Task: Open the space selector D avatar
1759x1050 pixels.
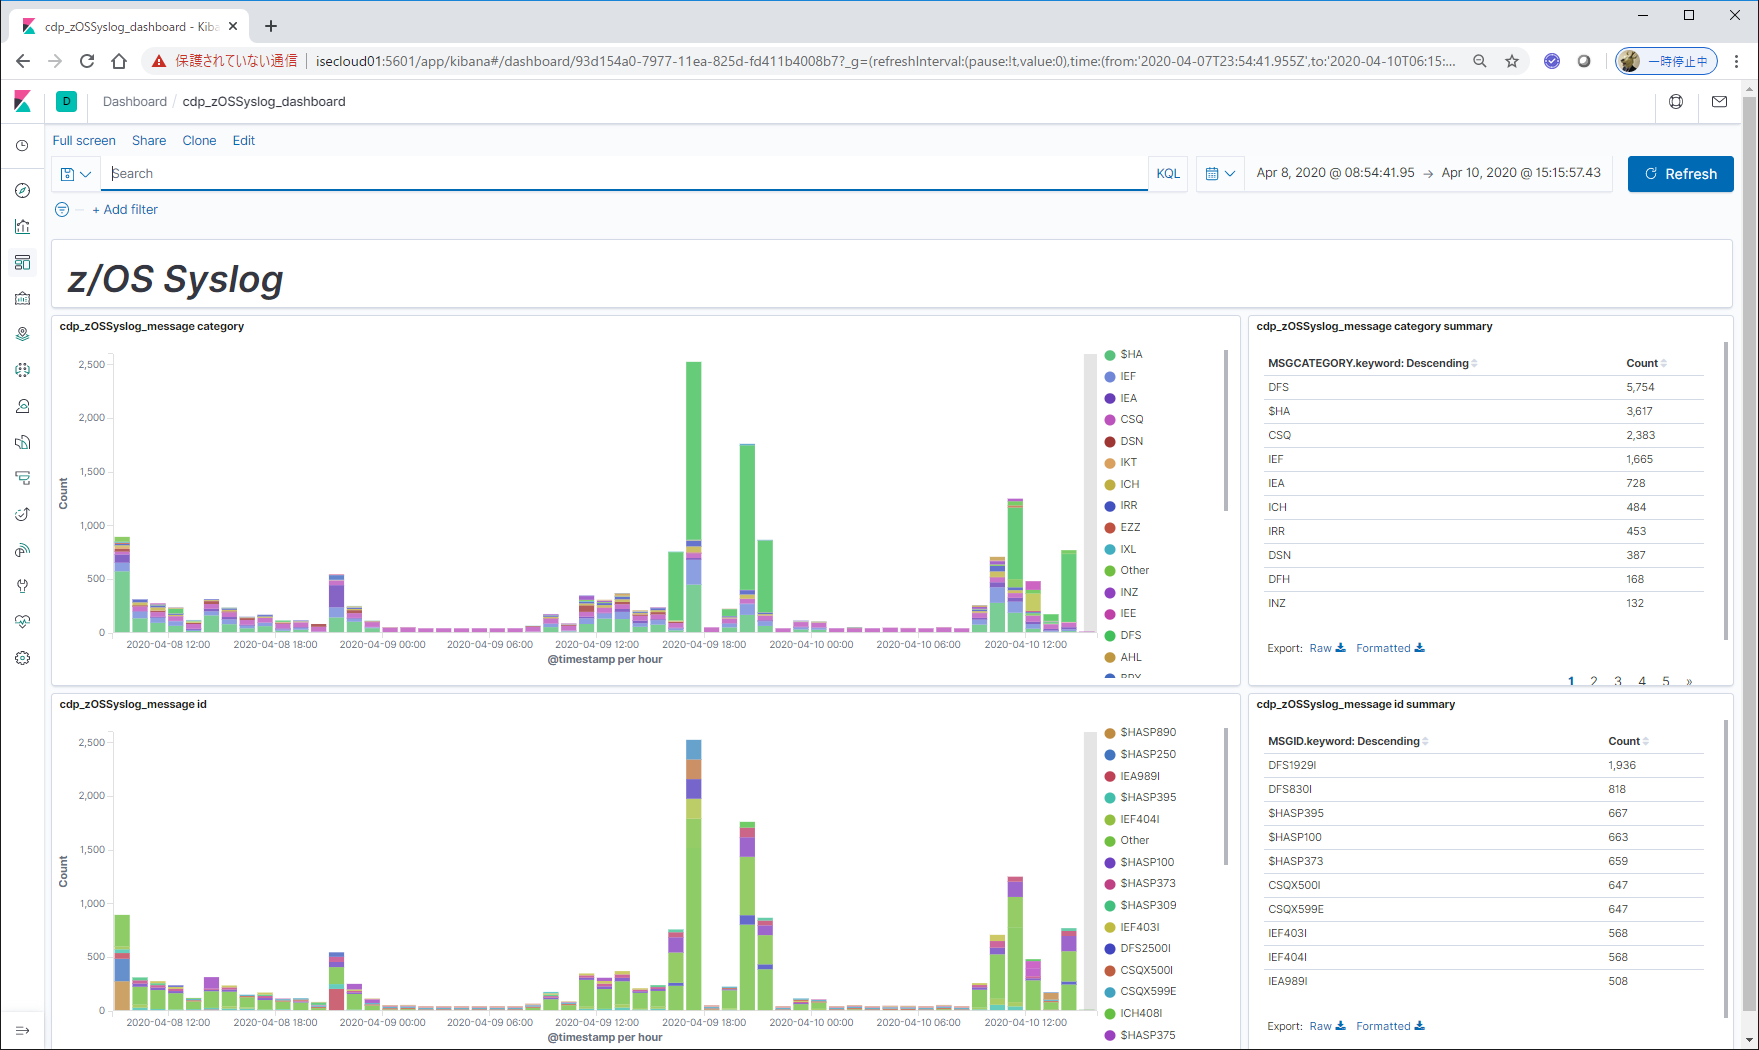Action: coord(67,101)
